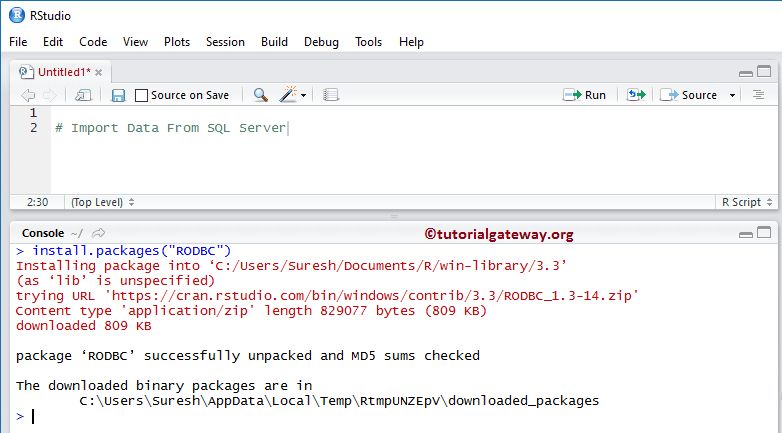The image size is (782, 433).
Task: Go forward to next source location
Action: coord(49,95)
